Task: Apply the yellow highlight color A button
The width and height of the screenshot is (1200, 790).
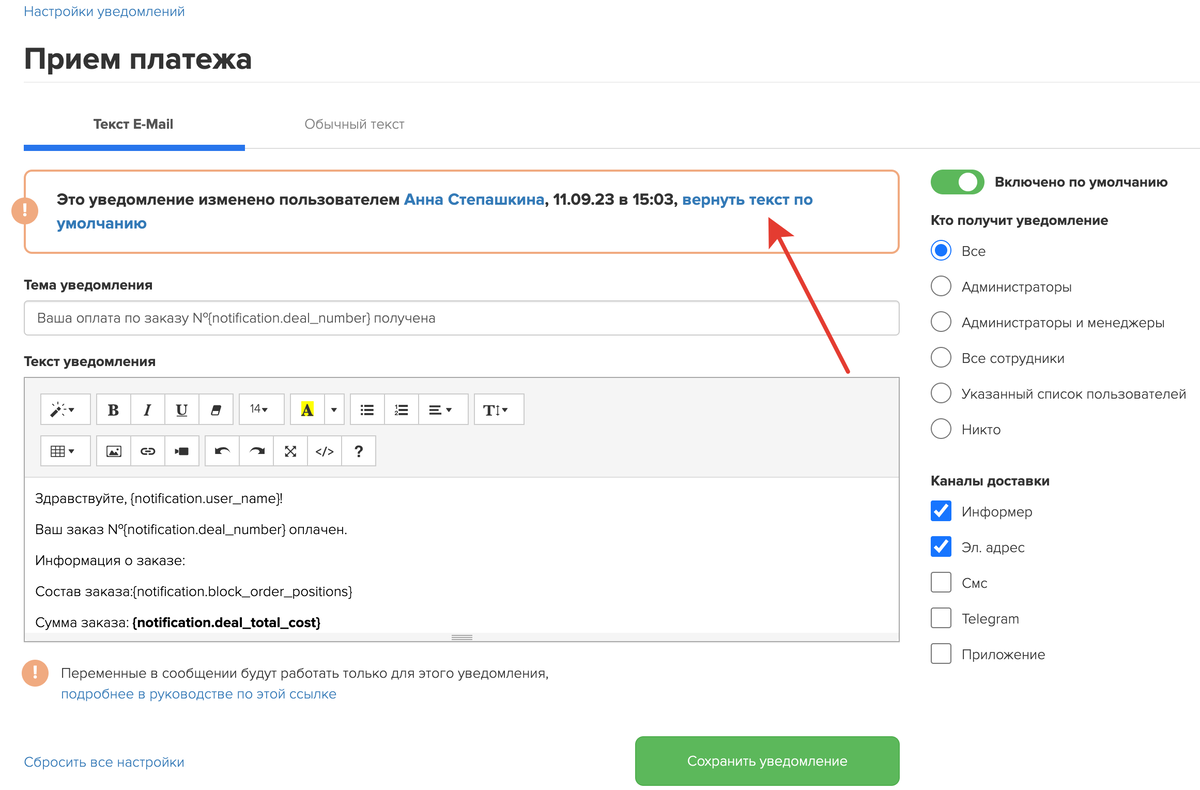Action: coord(307,409)
